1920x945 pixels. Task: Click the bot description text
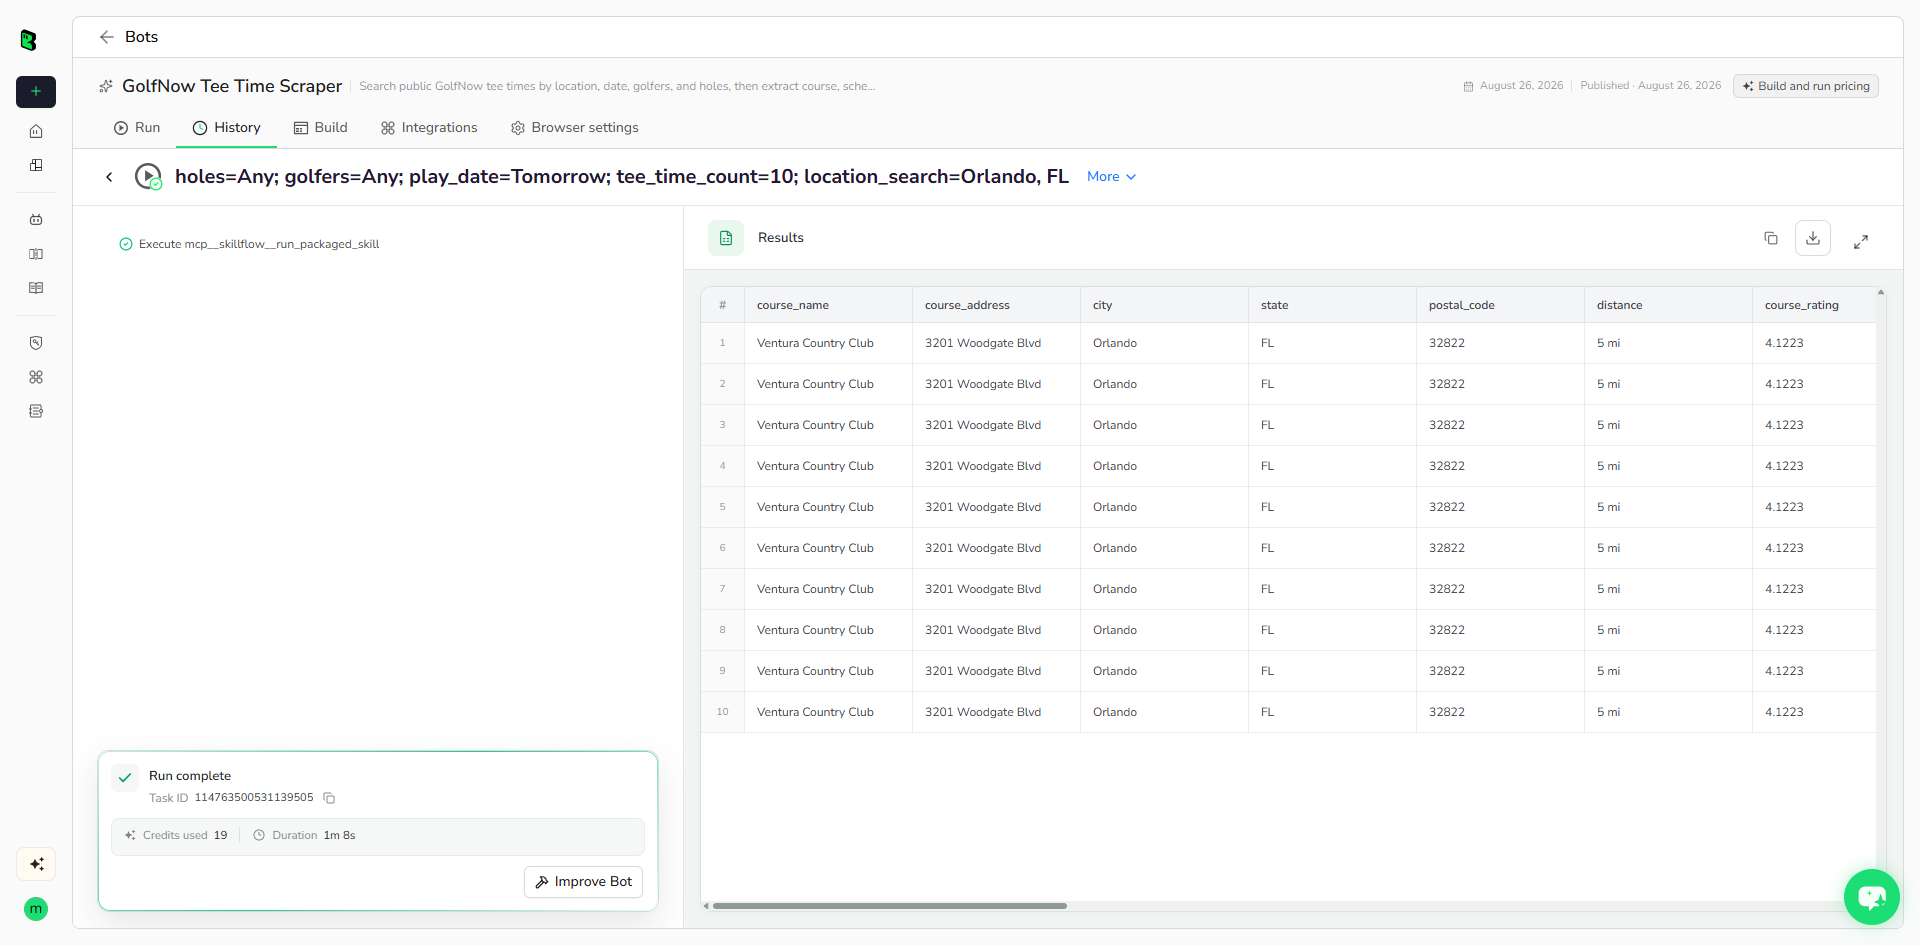click(617, 86)
